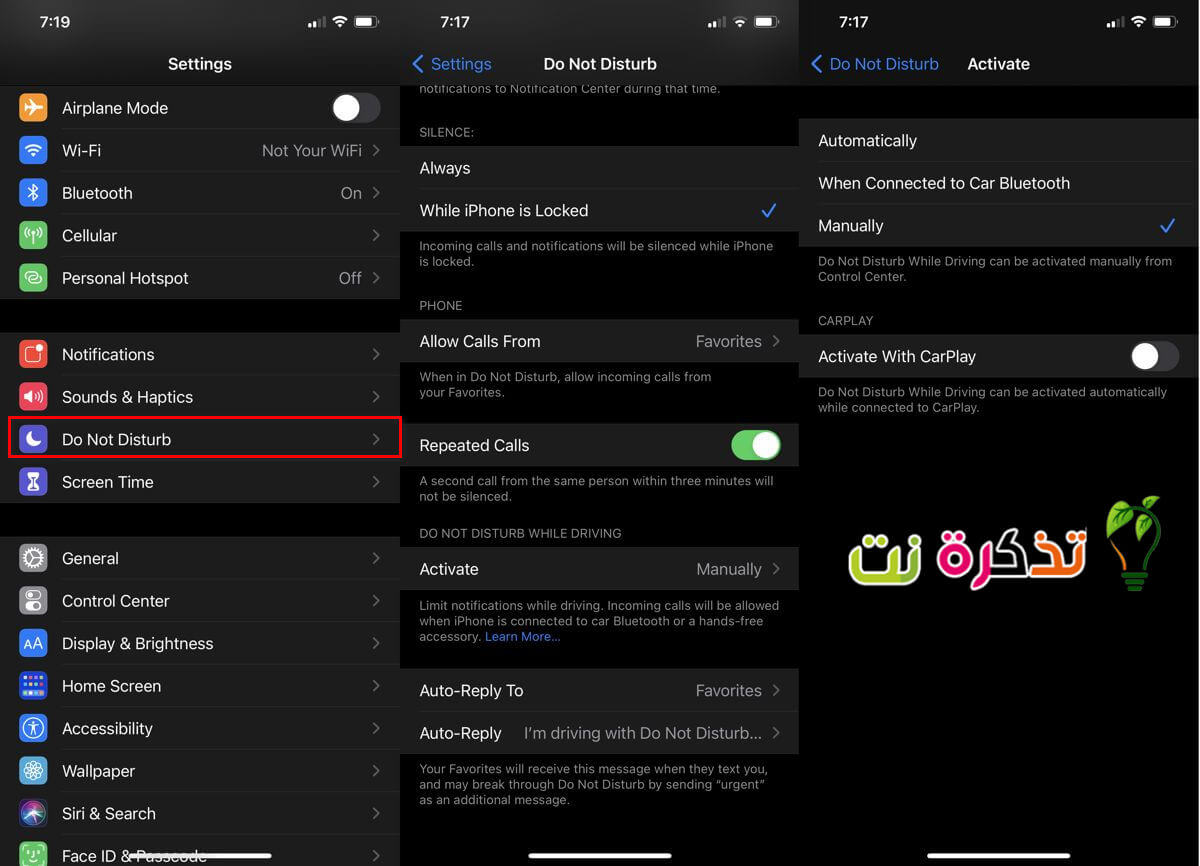Open Wi-Fi row chevron next to Not Your WiFi
The image size is (1200, 866).
[x=376, y=150]
